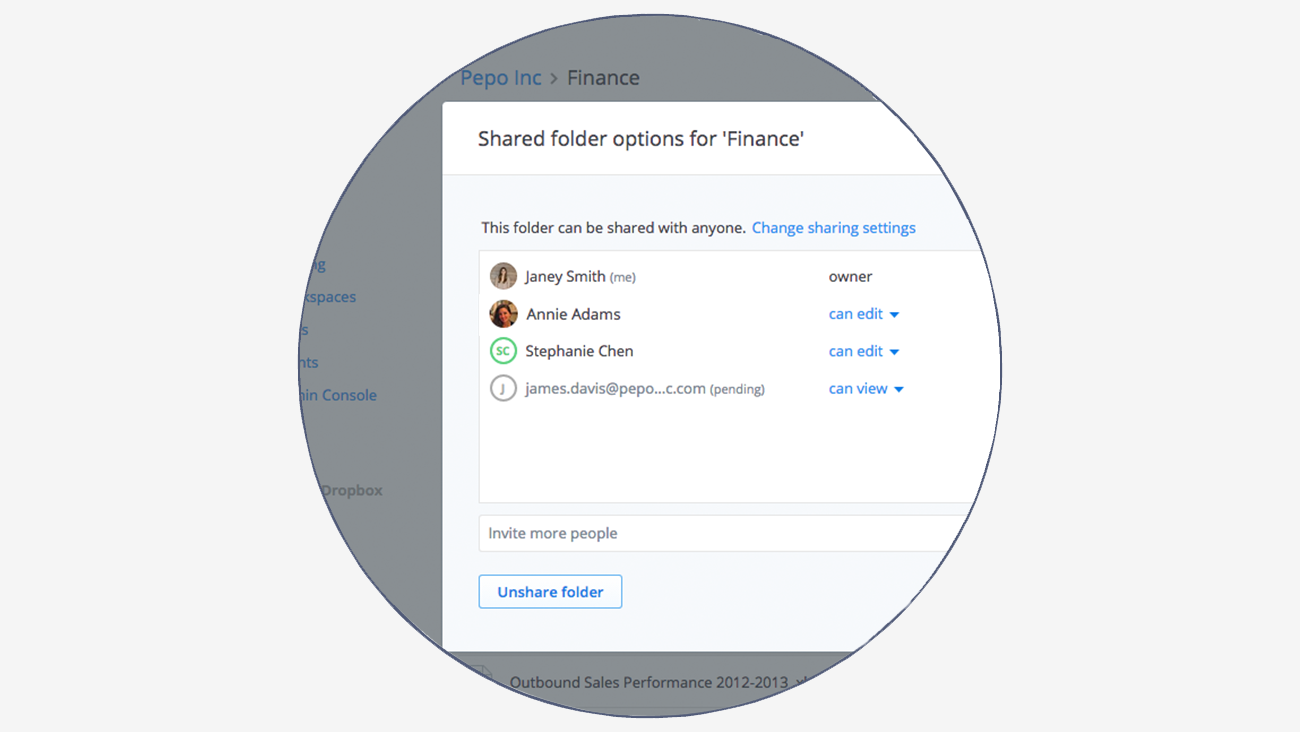The image size is (1300, 732).
Task: Select the Stephanie Chen name entry
Action: [x=579, y=351]
